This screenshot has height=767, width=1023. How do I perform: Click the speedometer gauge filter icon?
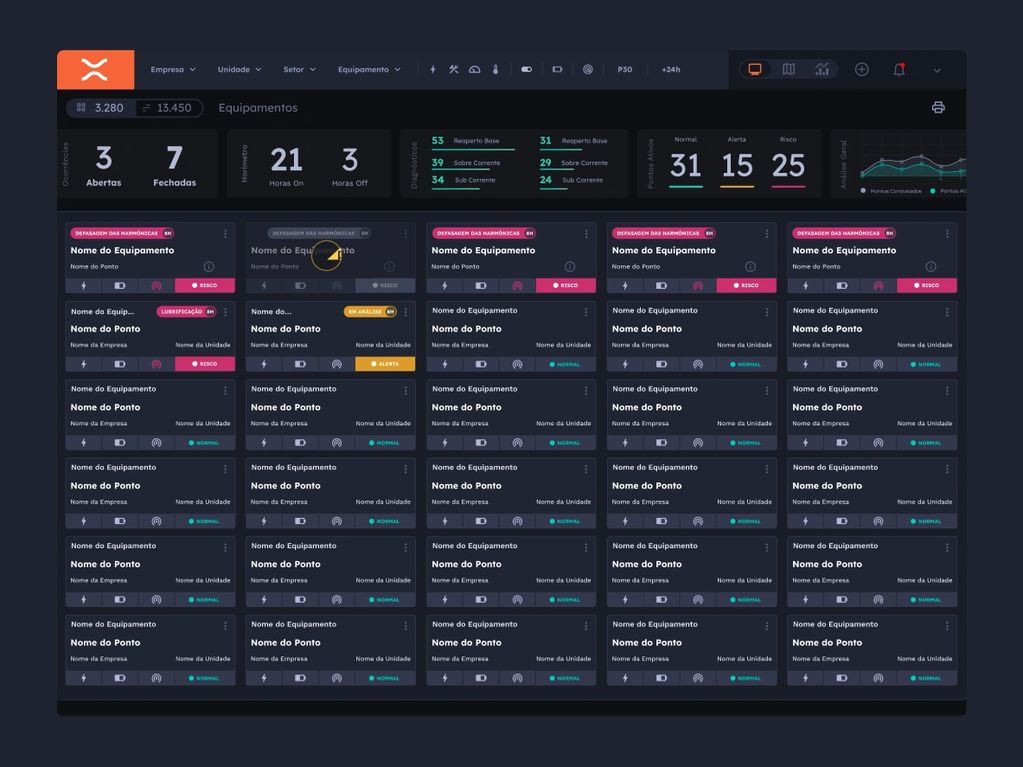pos(474,70)
